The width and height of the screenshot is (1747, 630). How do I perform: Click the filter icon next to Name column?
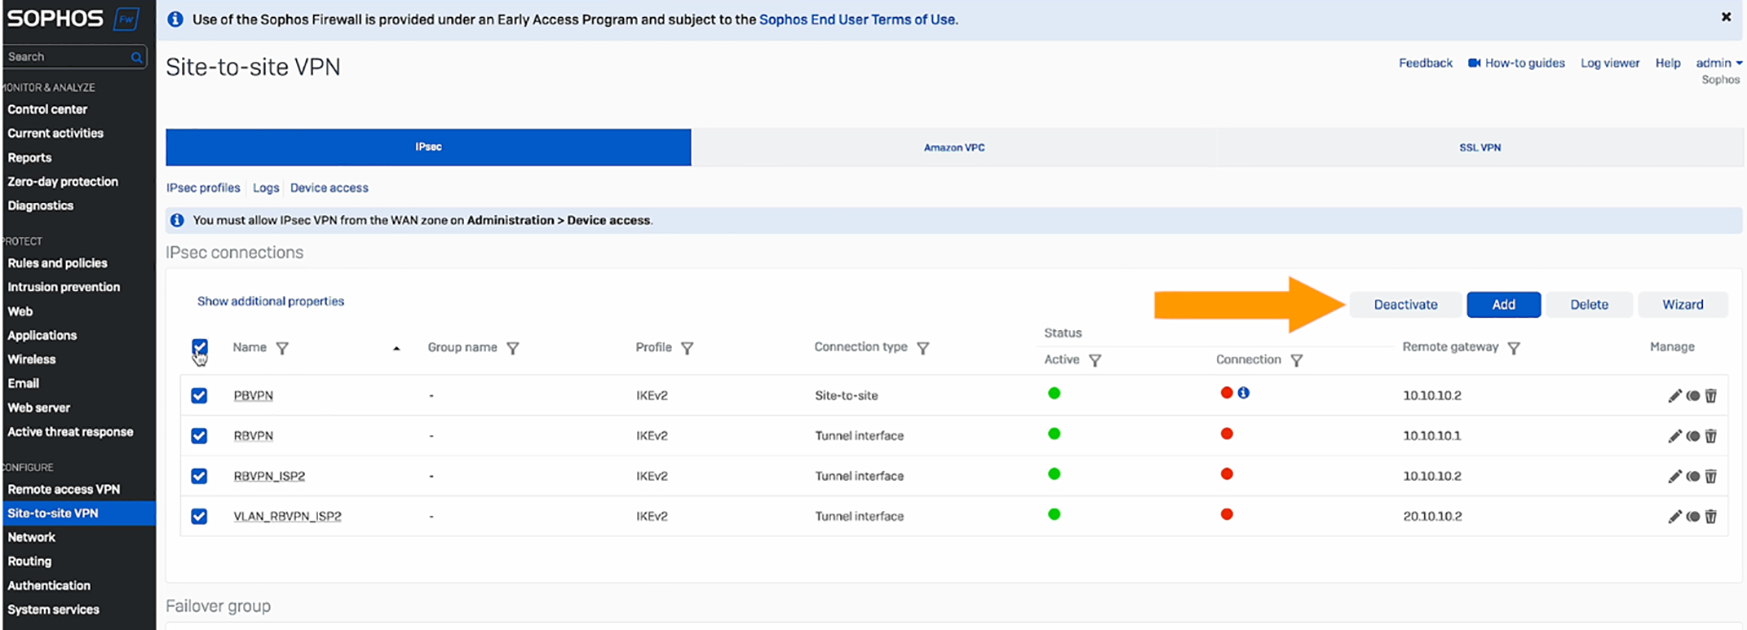(282, 348)
